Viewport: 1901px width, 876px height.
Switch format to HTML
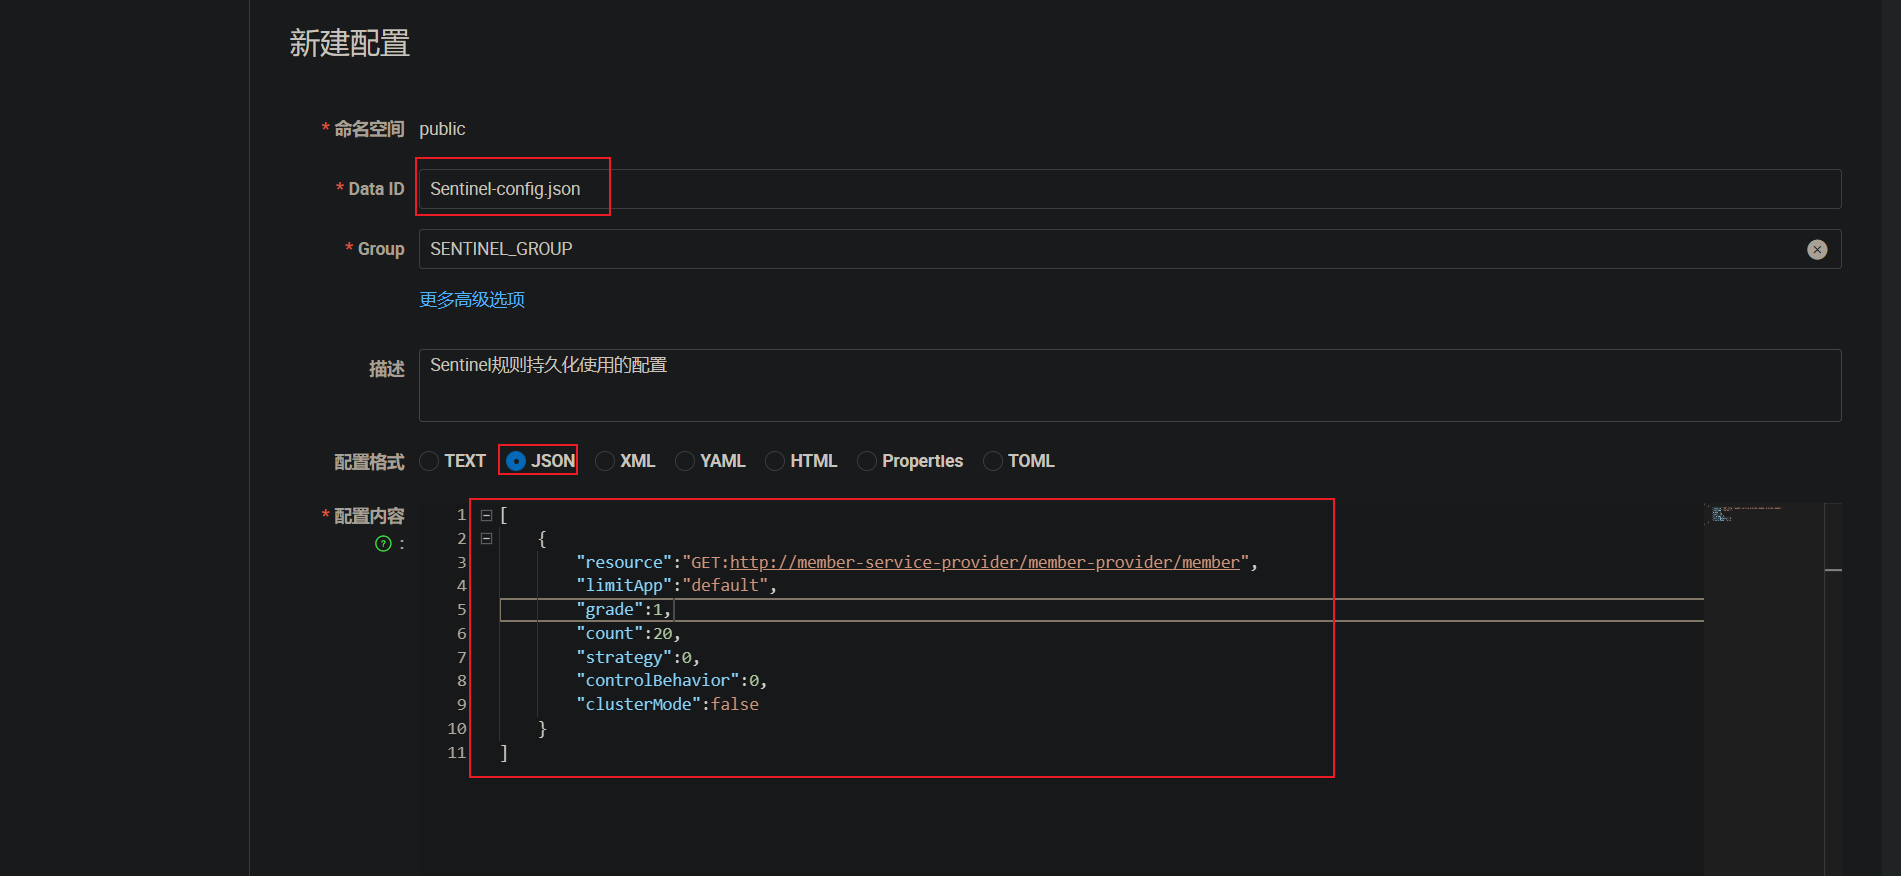tap(775, 461)
